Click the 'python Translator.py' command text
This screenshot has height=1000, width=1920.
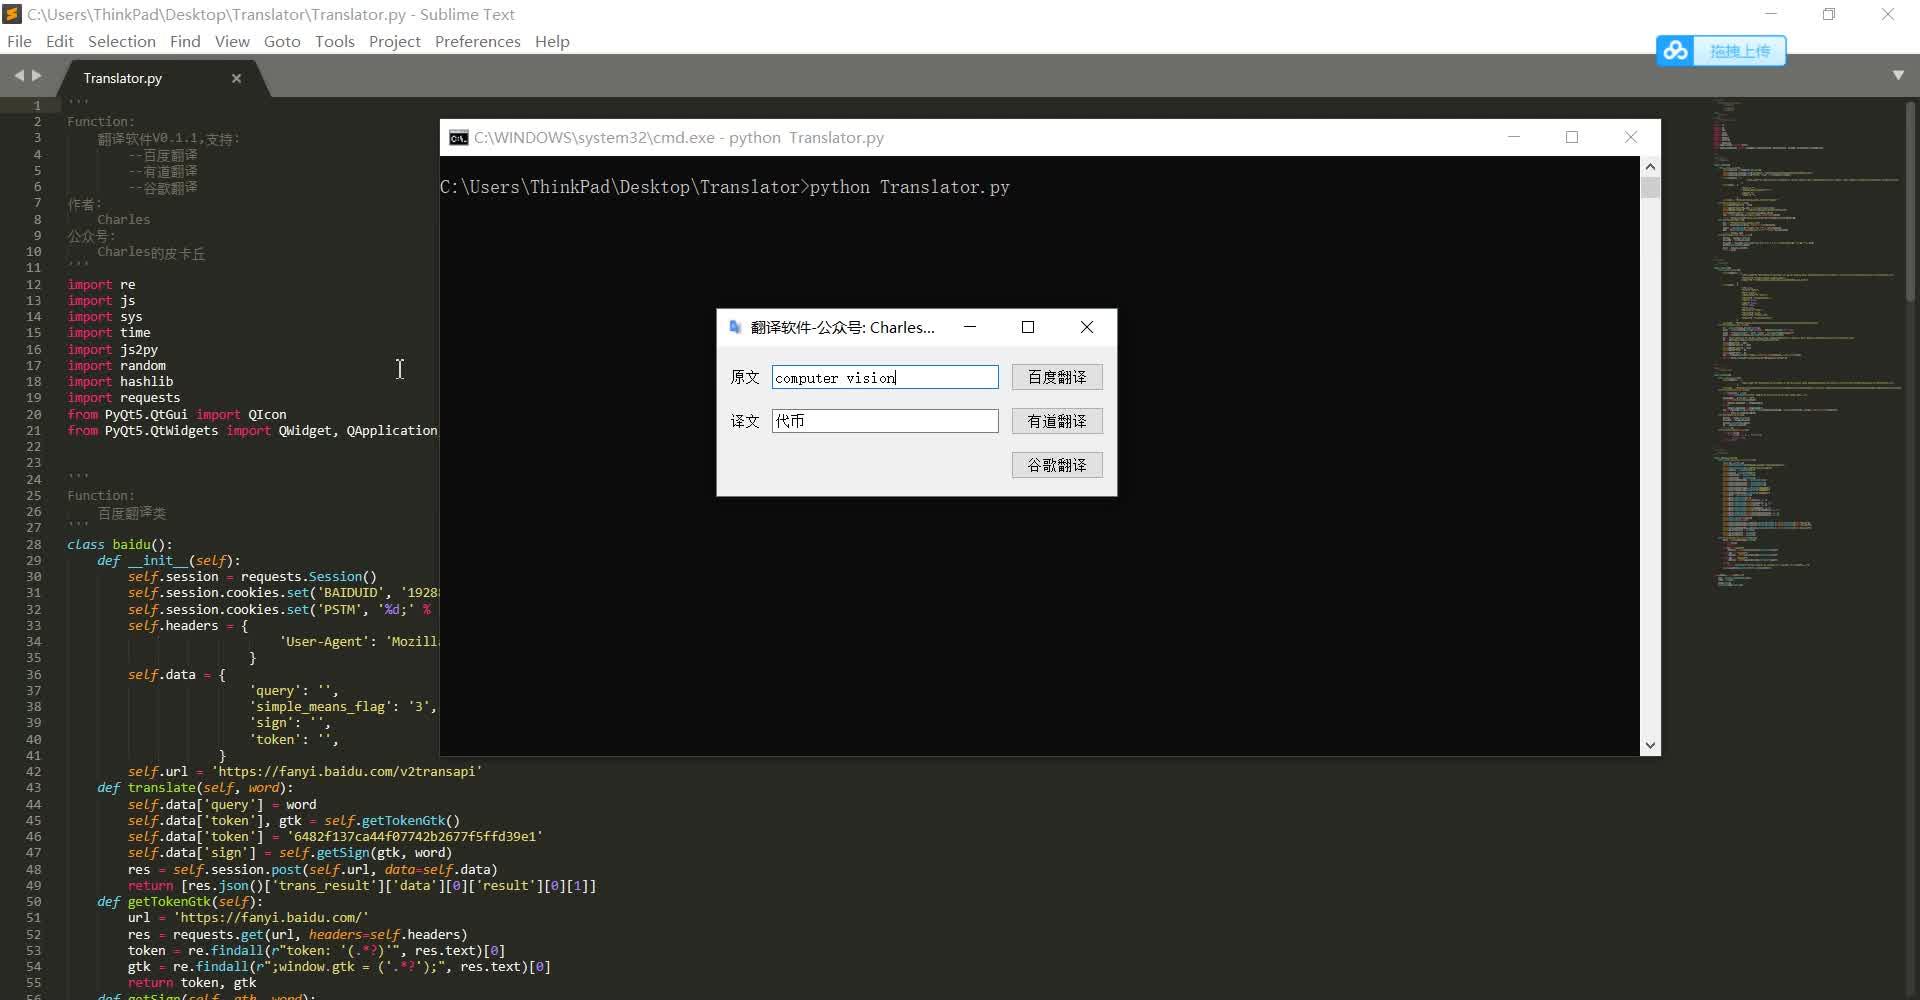(910, 187)
